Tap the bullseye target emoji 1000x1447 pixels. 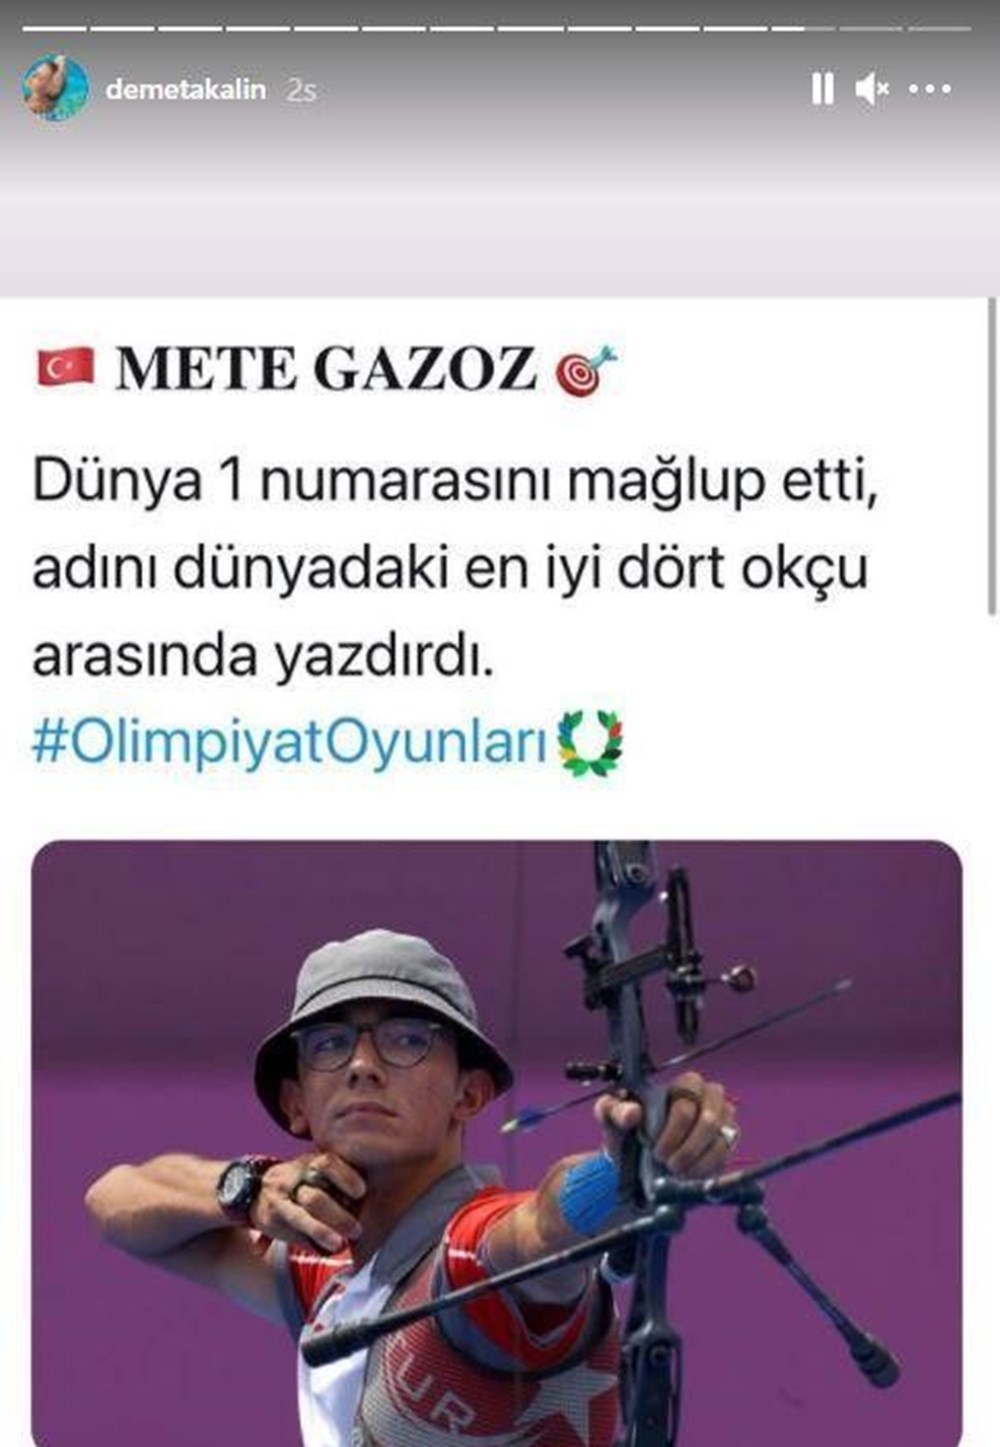click(x=586, y=370)
